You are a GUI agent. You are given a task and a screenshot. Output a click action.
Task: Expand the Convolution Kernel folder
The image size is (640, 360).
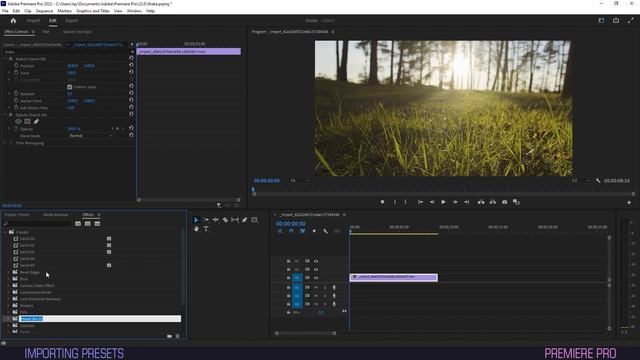point(9,292)
